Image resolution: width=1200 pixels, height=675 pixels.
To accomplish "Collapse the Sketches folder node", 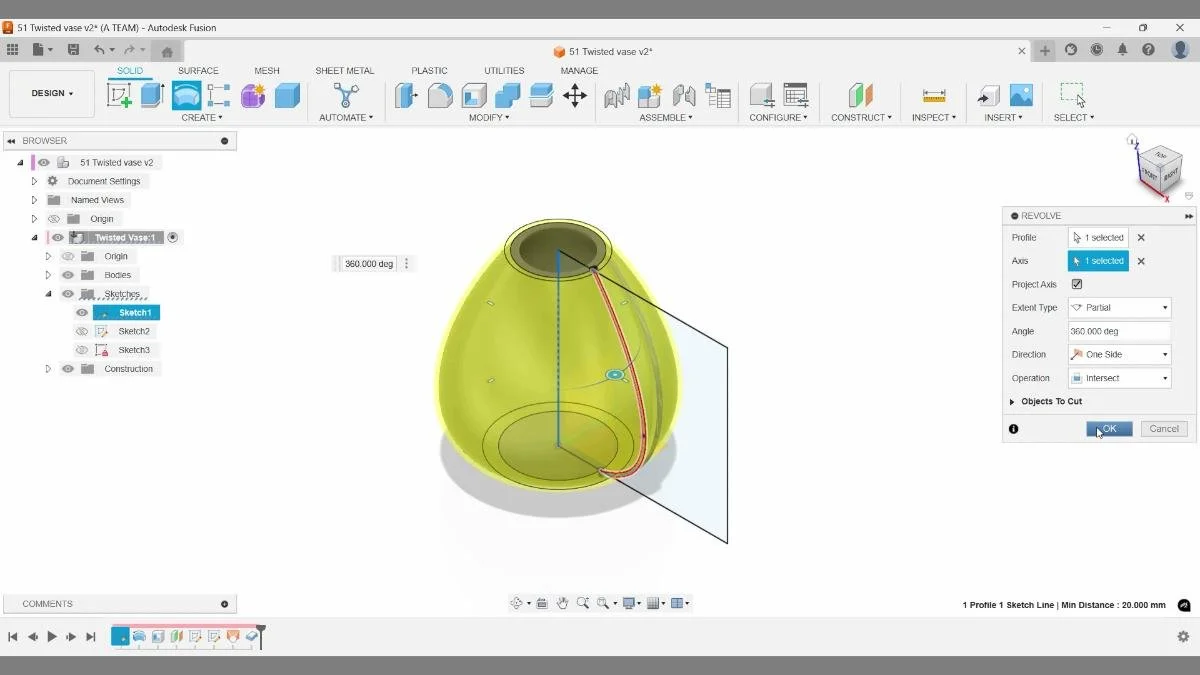I will point(48,294).
